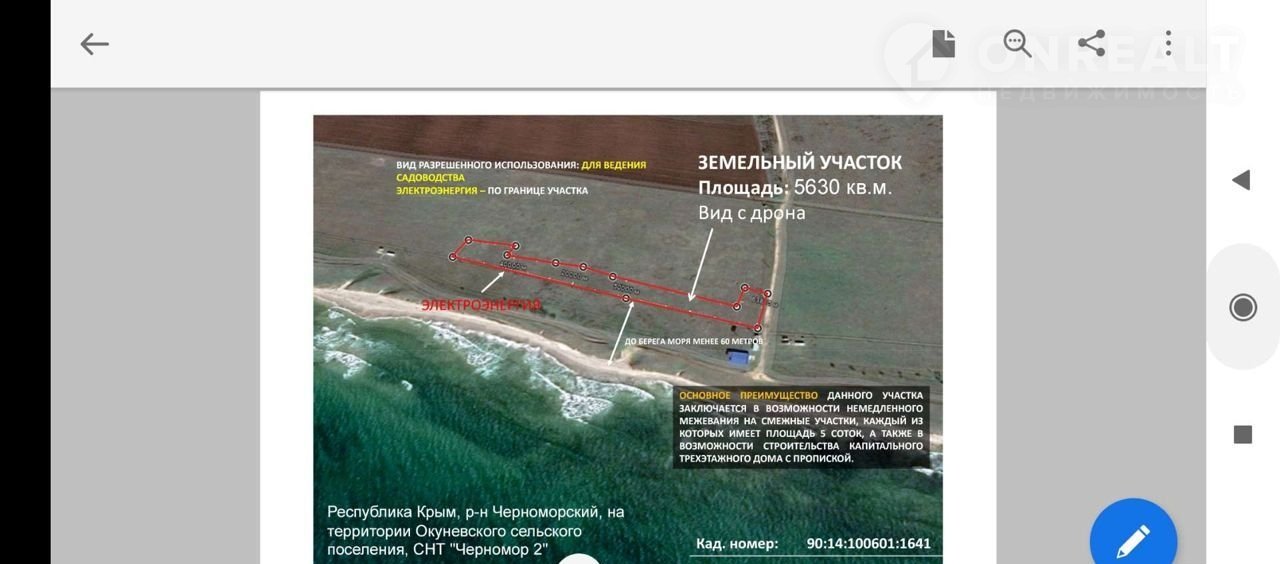This screenshot has height=564, width=1280.
Task: Tap the 'Площадь: 5630 кв.м.' text
Action: (794, 188)
